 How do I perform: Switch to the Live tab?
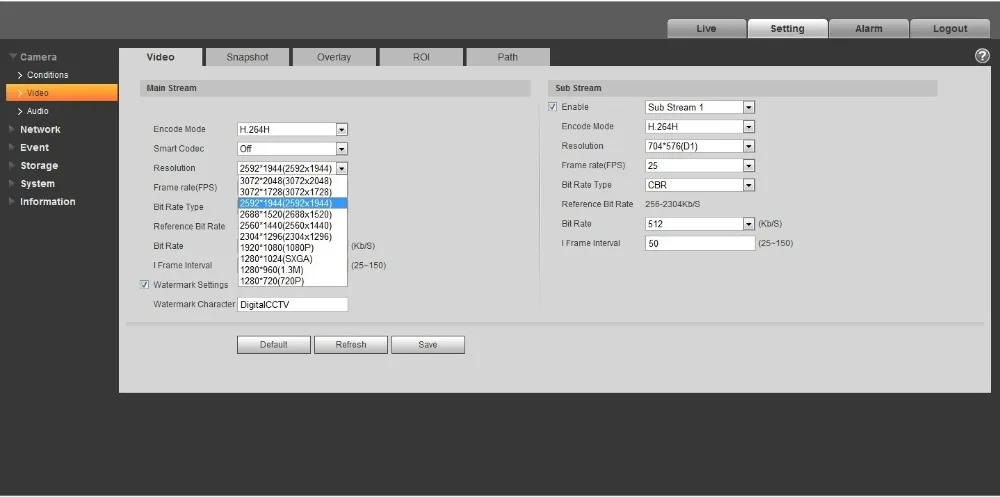coord(706,29)
